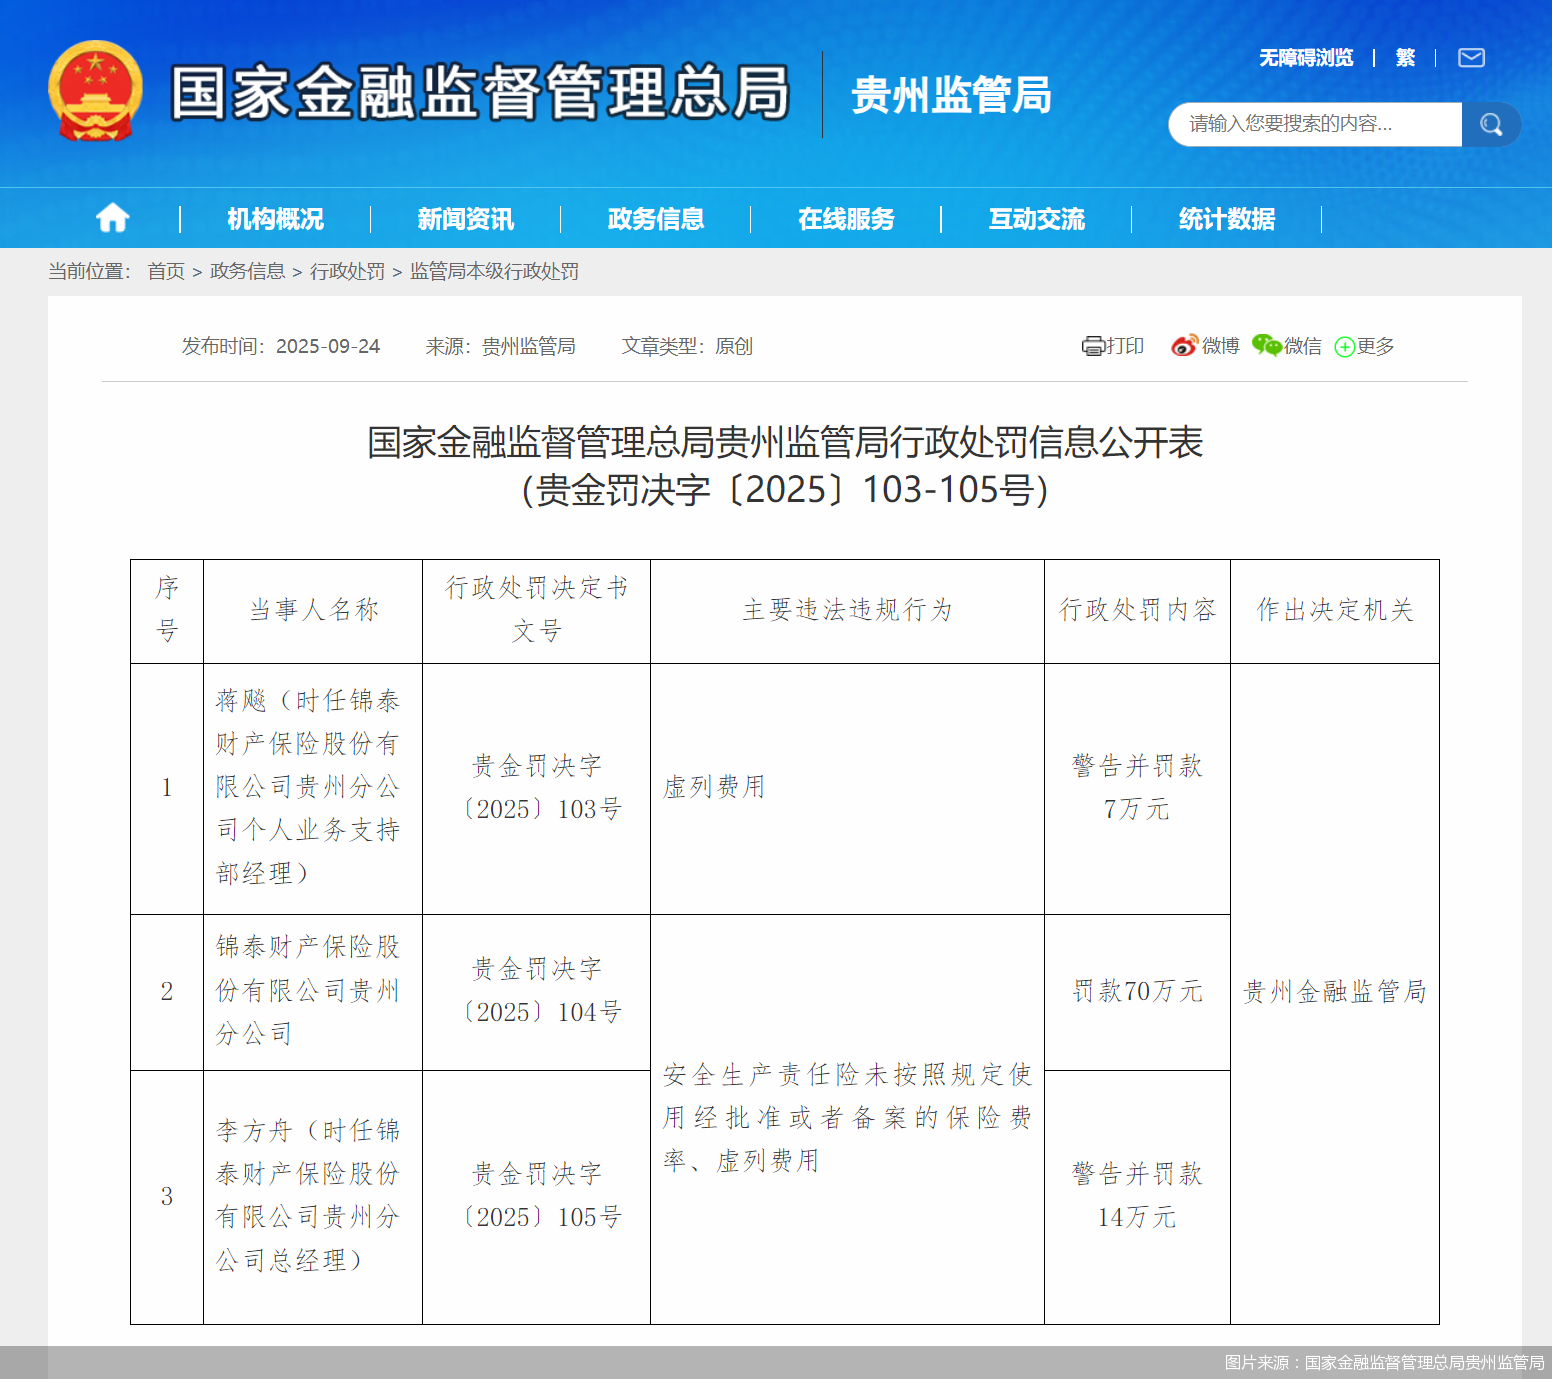Image resolution: width=1552 pixels, height=1379 pixels.
Task: Share the article via the 微博 Weibo icon
Action: tap(1185, 346)
